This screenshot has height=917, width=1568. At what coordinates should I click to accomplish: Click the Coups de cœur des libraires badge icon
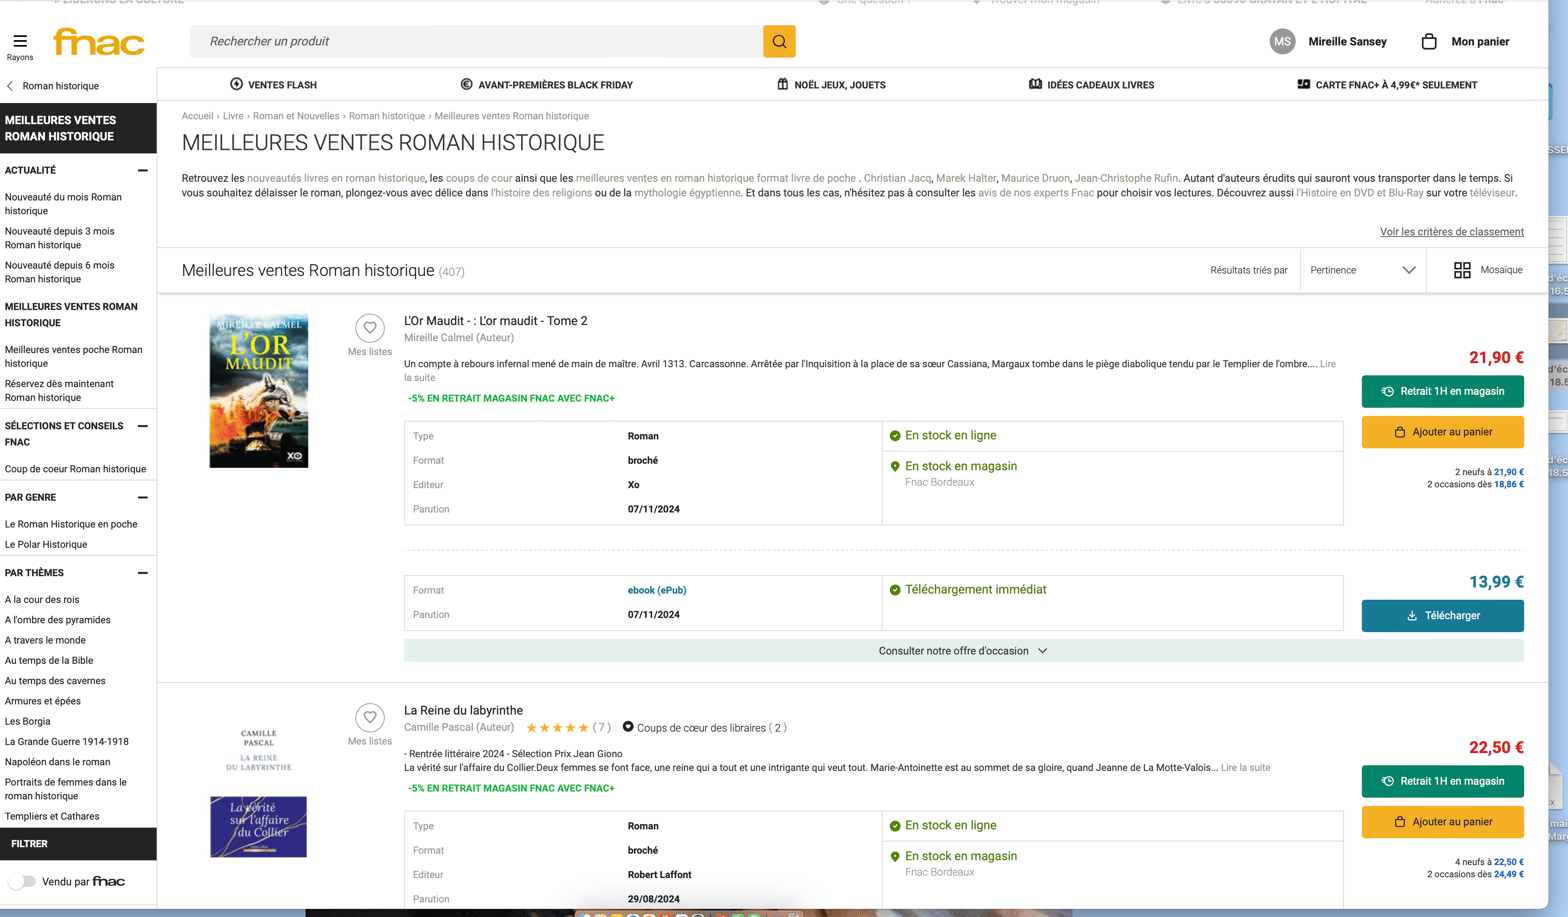pyautogui.click(x=628, y=727)
